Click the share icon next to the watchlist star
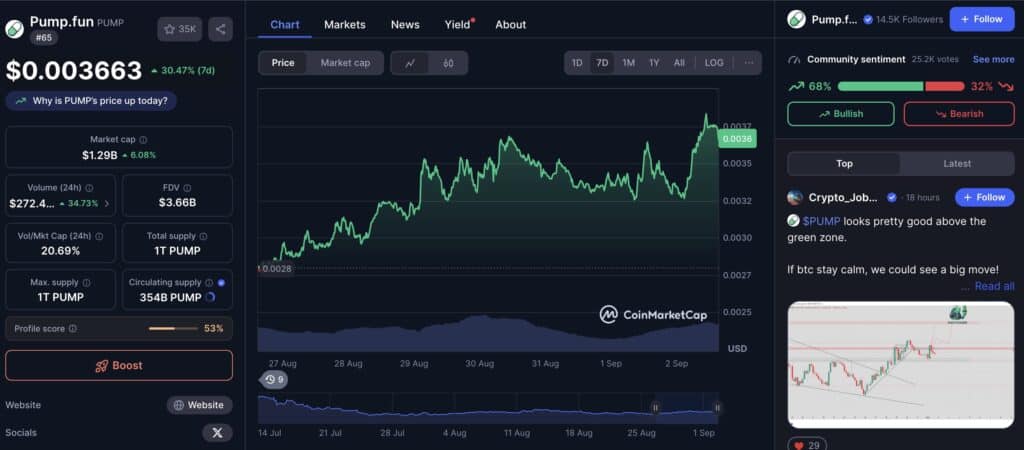Viewport: 1024px width, 450px height. [221, 29]
